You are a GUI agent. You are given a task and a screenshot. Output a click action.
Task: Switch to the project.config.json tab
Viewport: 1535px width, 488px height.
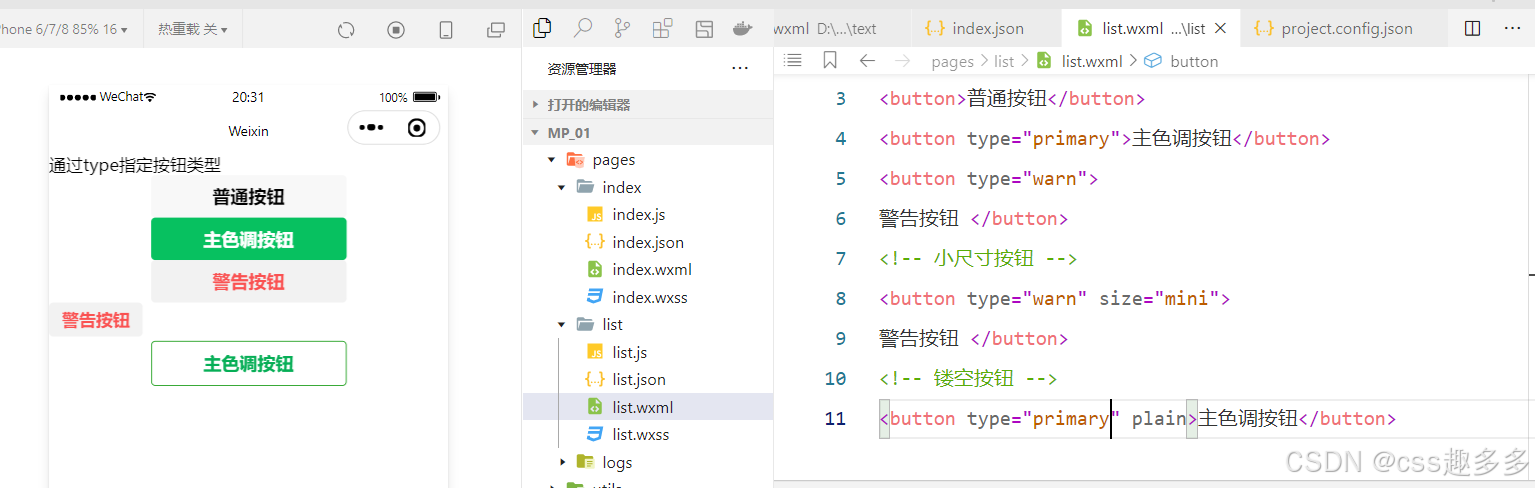[1333, 28]
